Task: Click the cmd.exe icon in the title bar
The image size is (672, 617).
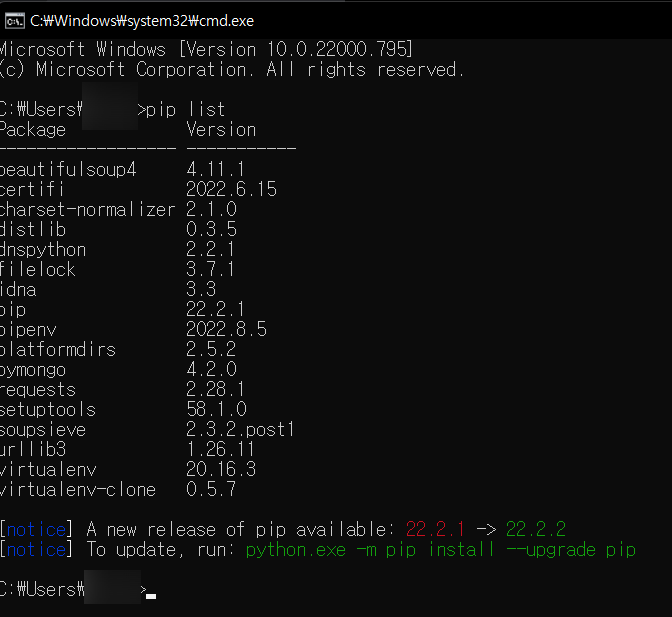Action: 15,21
